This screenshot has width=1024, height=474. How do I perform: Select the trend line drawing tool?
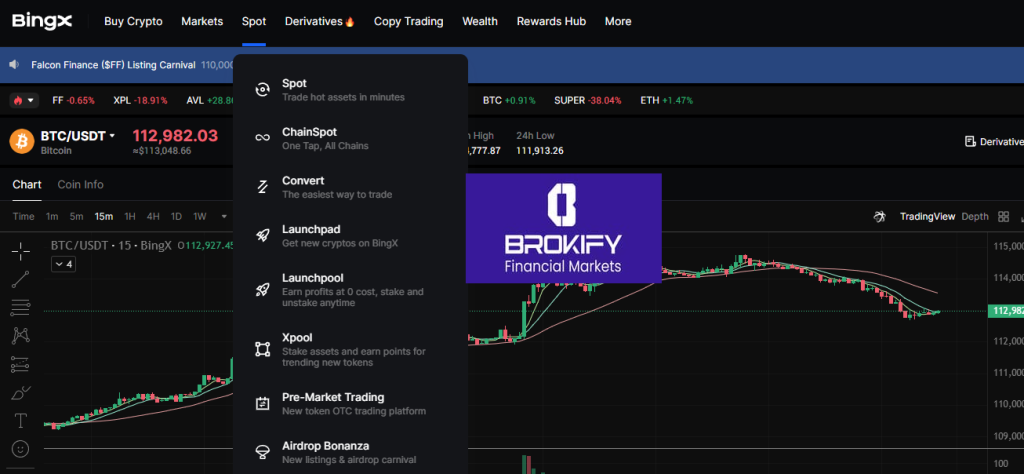tap(21, 279)
